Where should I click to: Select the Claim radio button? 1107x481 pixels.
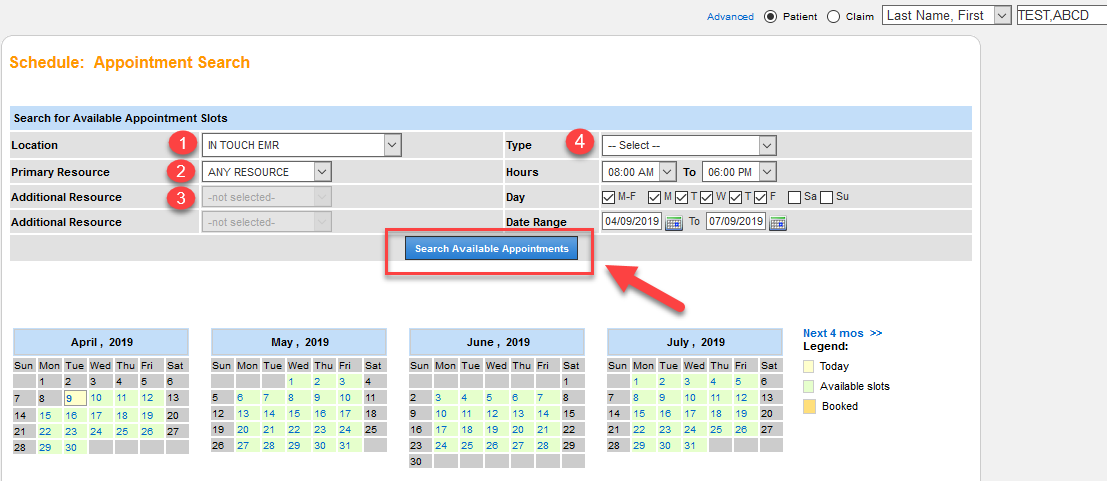pos(833,16)
